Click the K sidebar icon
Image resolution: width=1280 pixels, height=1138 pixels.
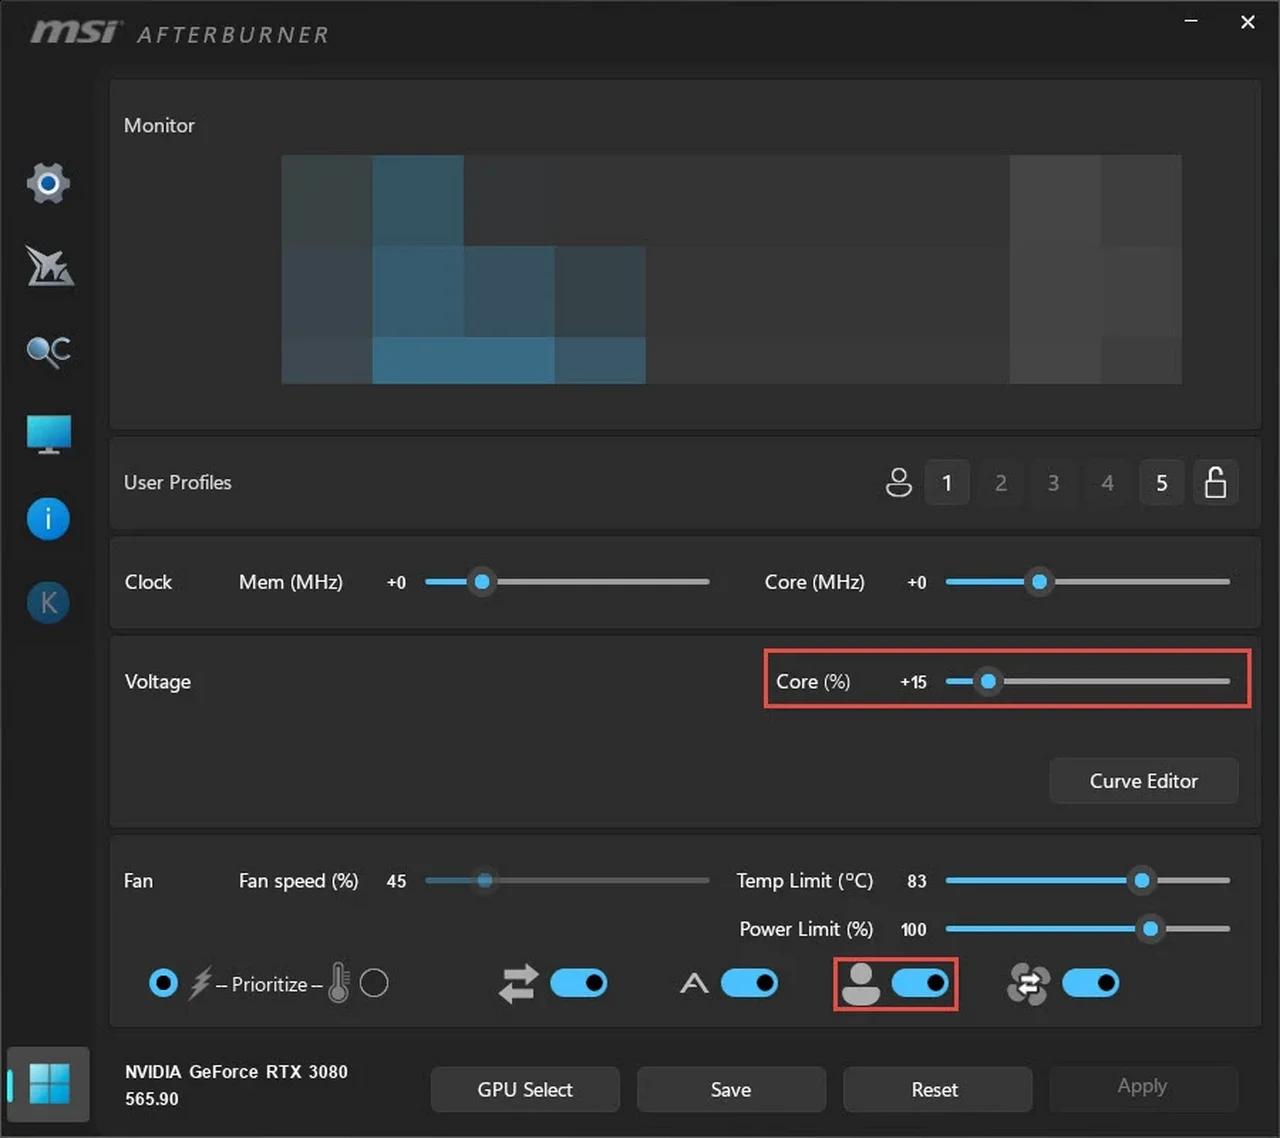pos(48,602)
